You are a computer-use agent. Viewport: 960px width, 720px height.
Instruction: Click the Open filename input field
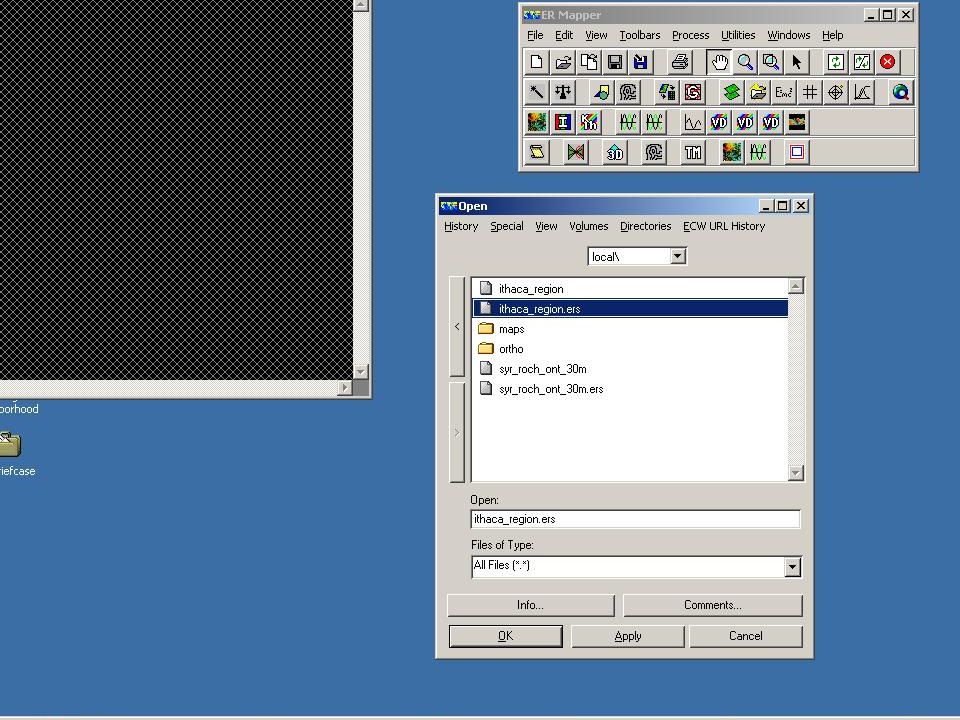point(636,519)
